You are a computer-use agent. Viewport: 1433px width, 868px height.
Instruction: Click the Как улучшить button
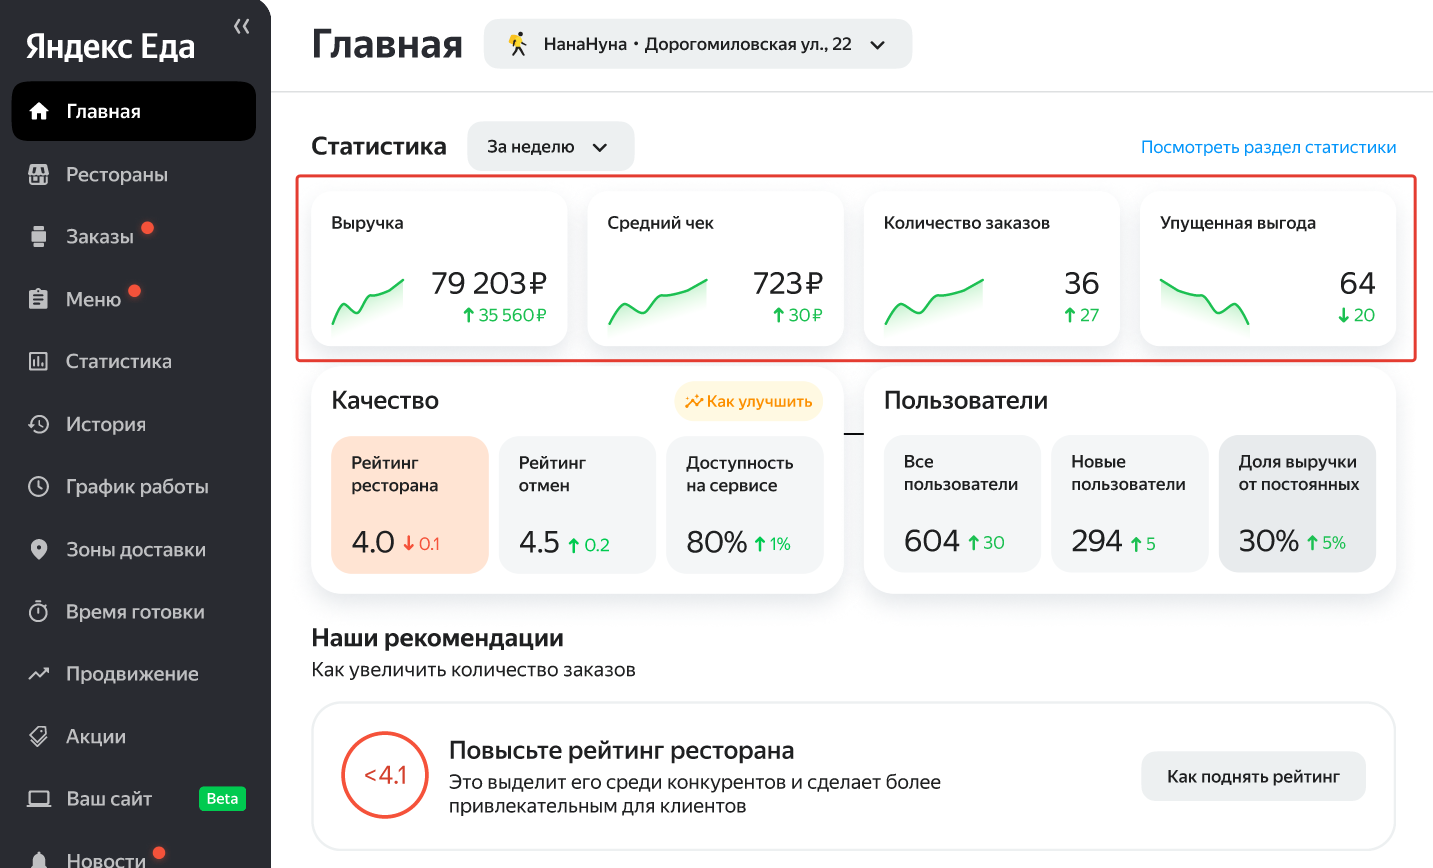coord(749,401)
